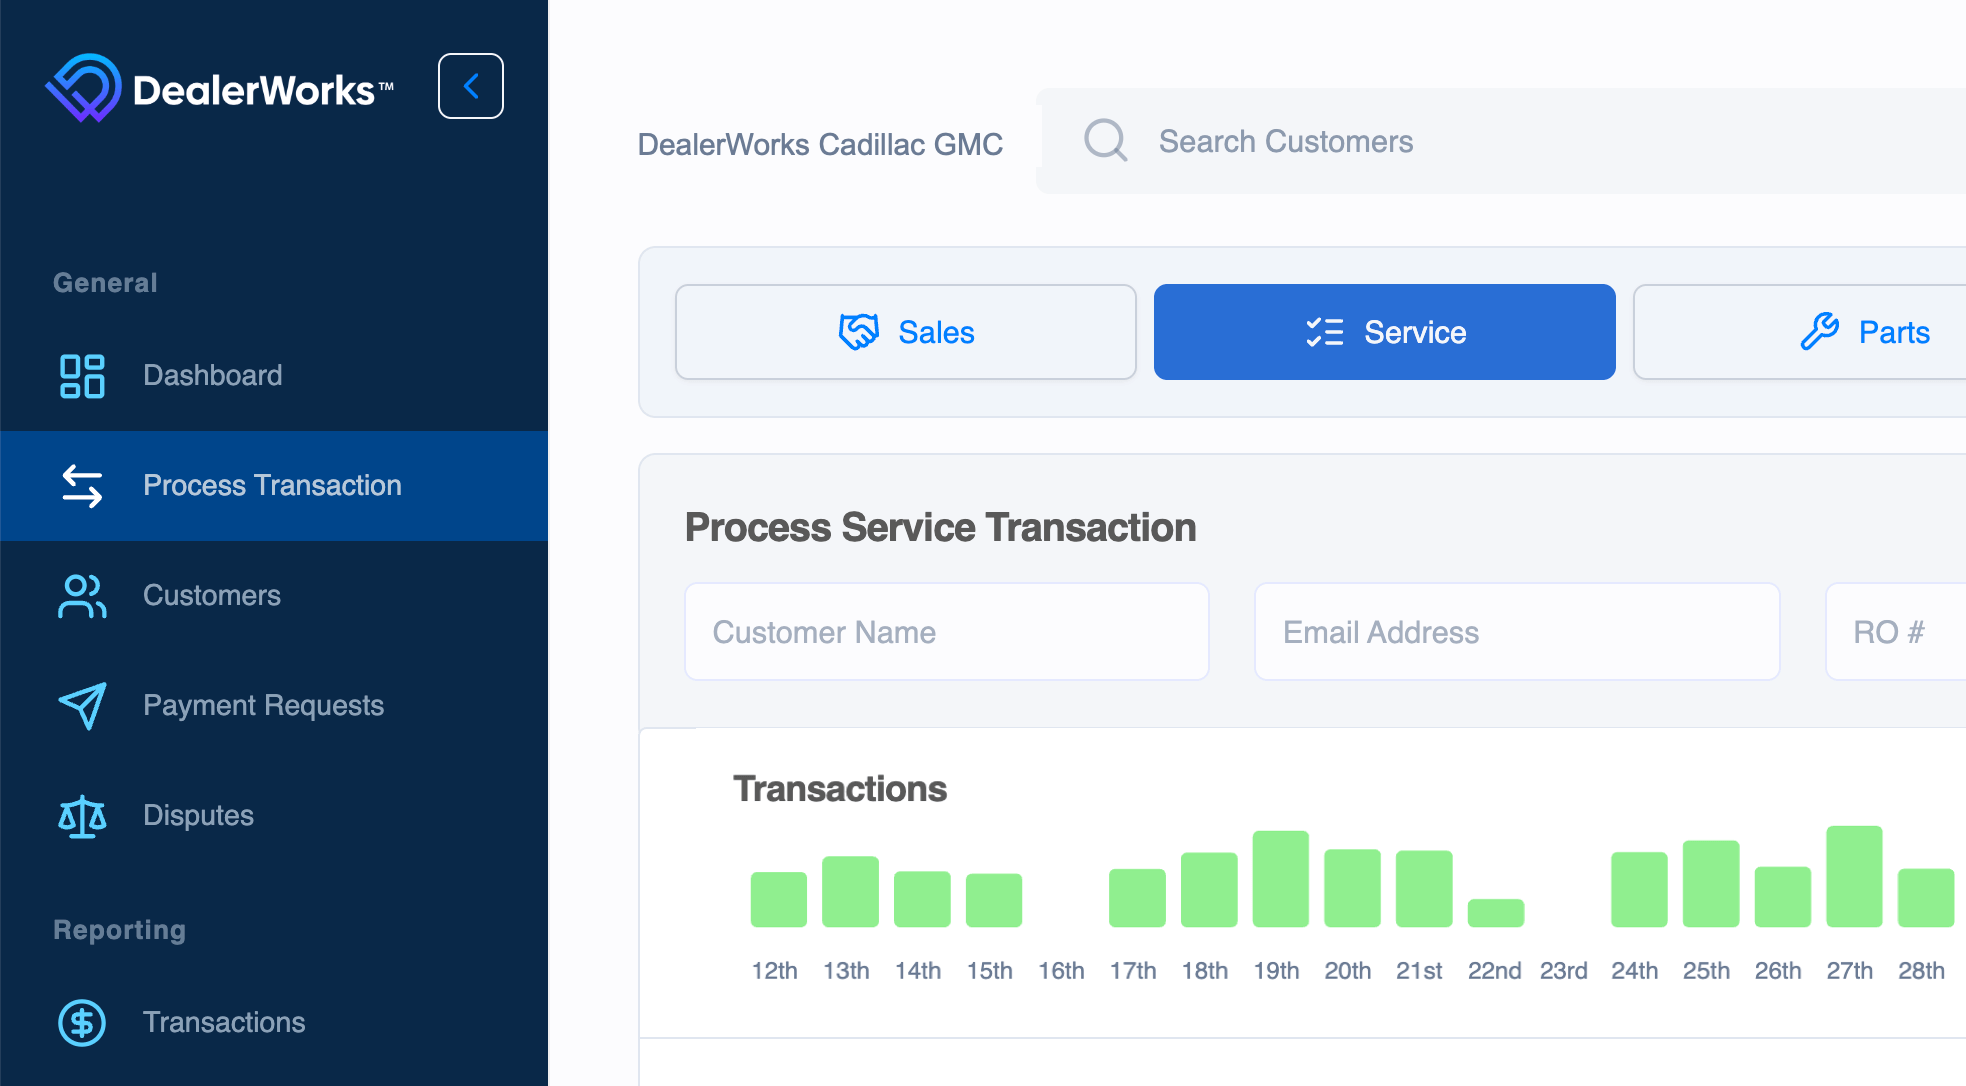Focus the Email Address input
1966x1086 pixels.
tap(1516, 632)
